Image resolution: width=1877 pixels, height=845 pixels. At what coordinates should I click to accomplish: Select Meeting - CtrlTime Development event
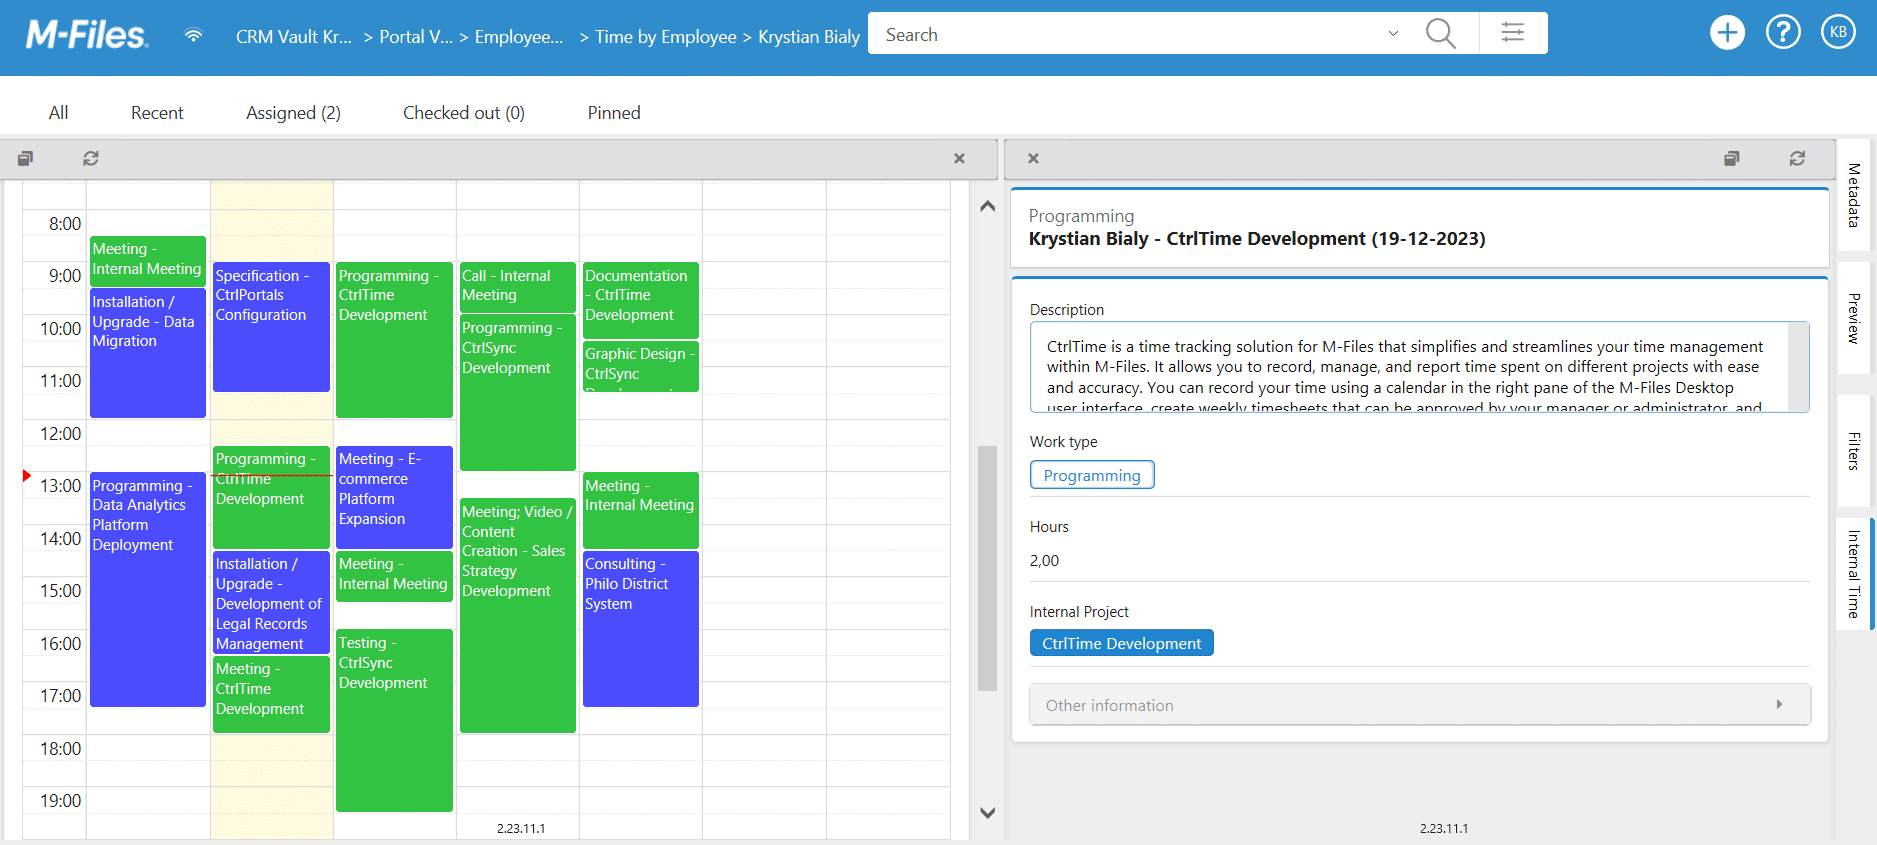point(271,694)
